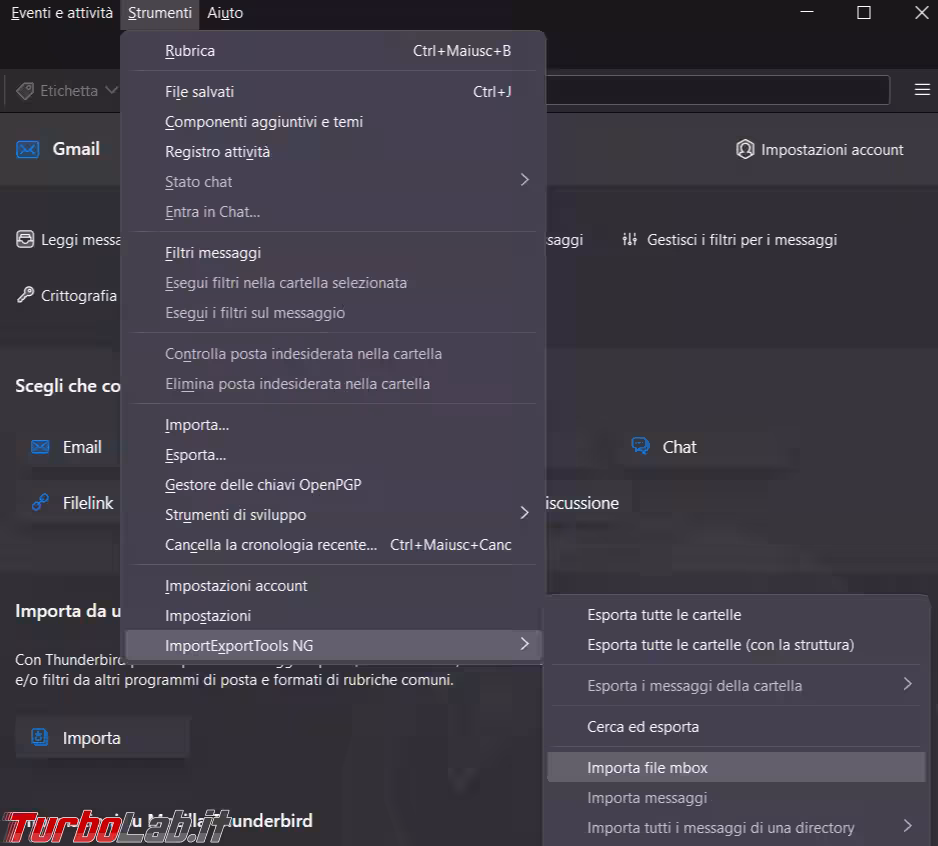Click into the search field at top
The width and height of the screenshot is (938, 846).
pyautogui.click(x=715, y=90)
